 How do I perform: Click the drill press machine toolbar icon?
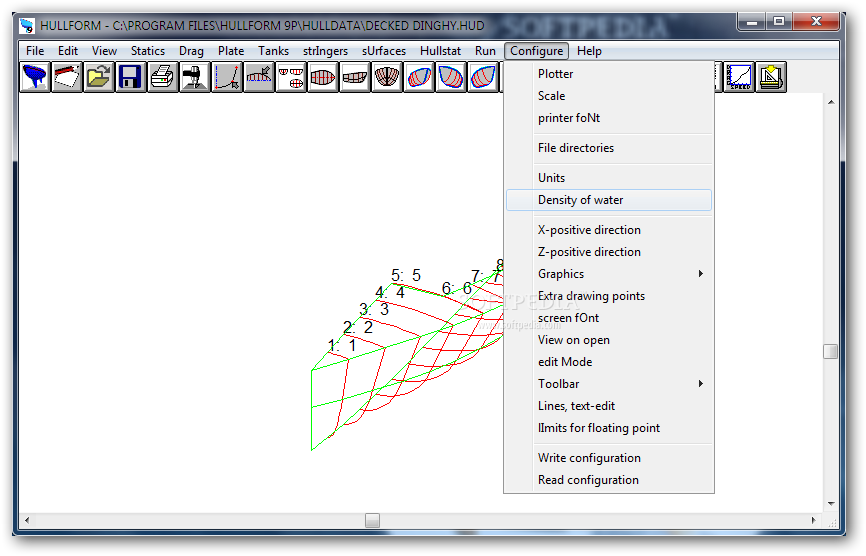[195, 77]
